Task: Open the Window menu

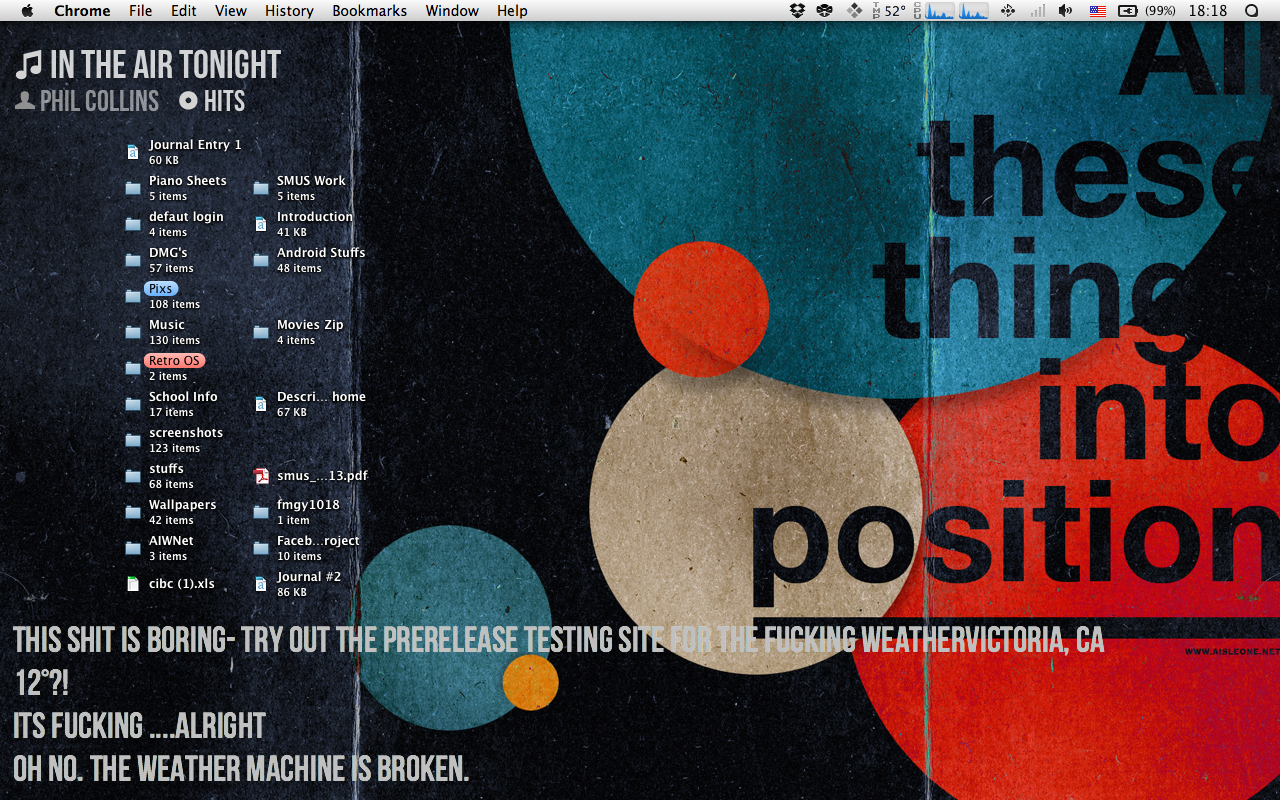Action: tap(452, 11)
